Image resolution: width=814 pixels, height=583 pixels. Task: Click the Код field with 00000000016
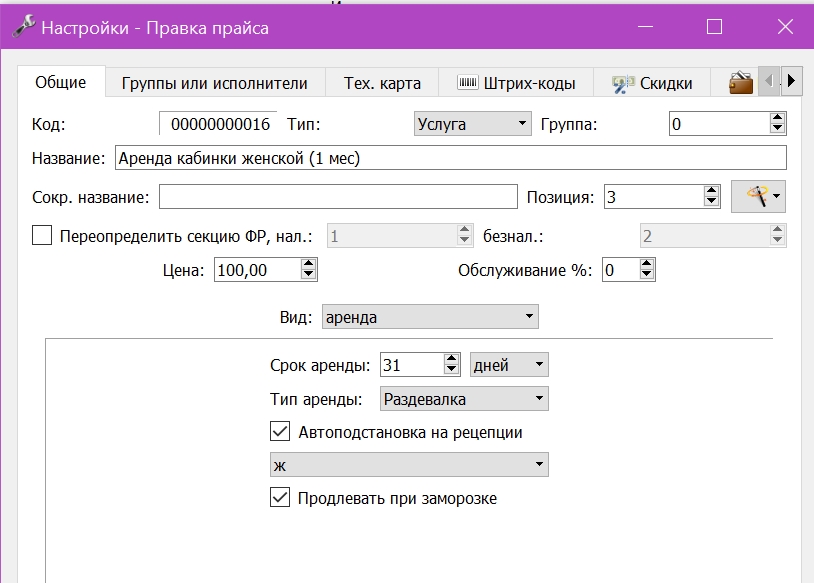[x=218, y=124]
